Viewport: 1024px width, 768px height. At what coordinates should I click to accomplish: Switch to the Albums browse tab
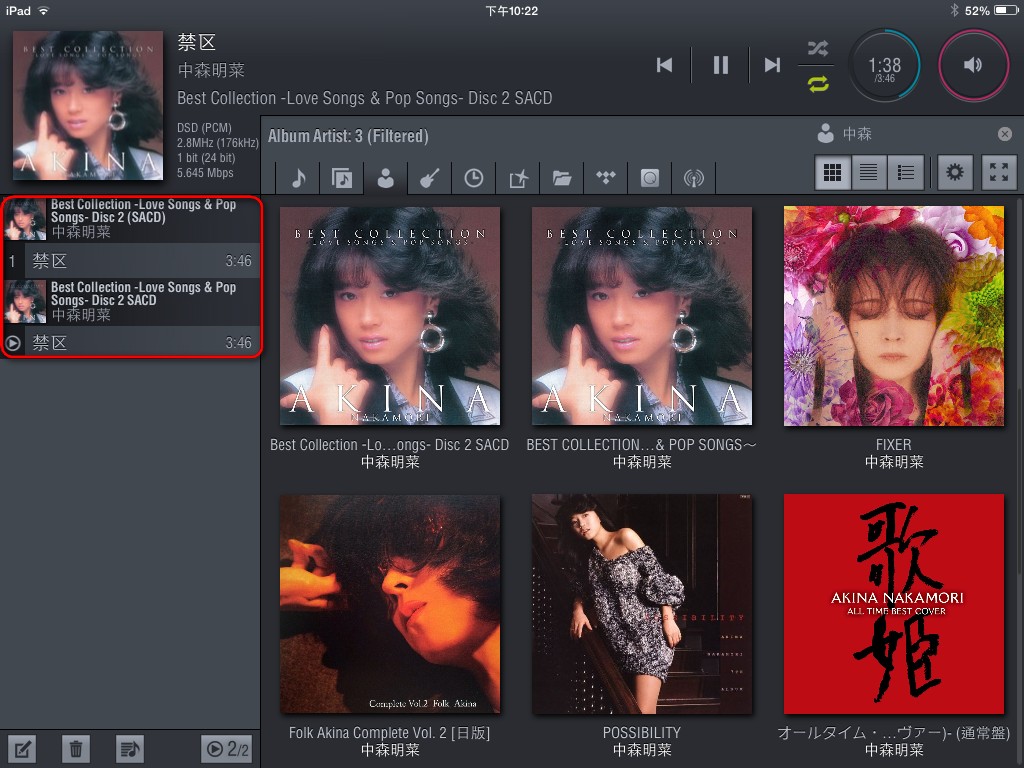(x=342, y=178)
